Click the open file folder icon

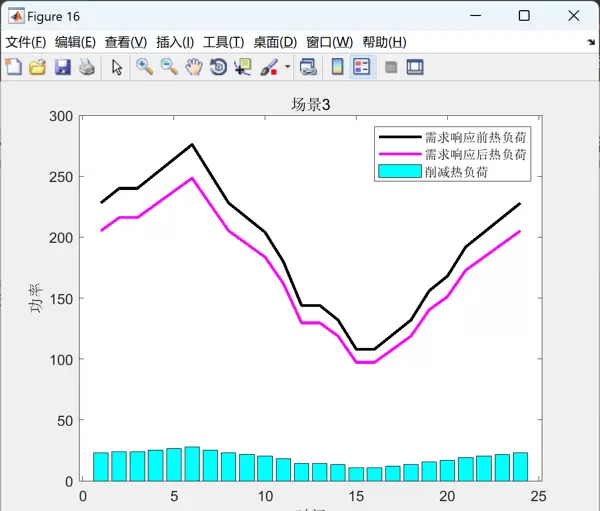tap(38, 67)
